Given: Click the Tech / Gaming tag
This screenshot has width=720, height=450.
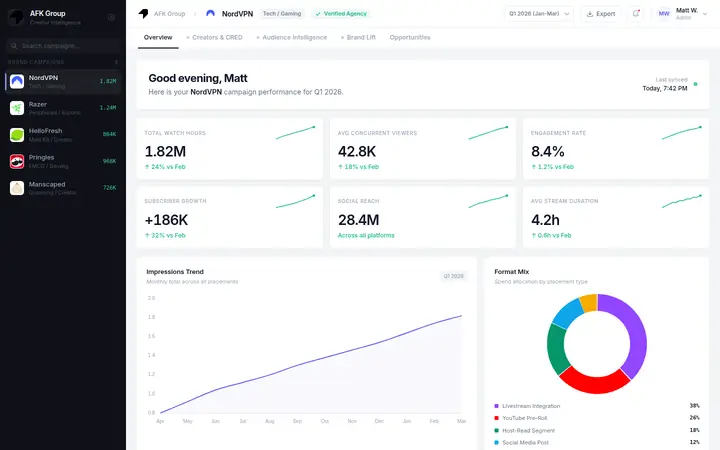Looking at the screenshot, I should [x=282, y=14].
